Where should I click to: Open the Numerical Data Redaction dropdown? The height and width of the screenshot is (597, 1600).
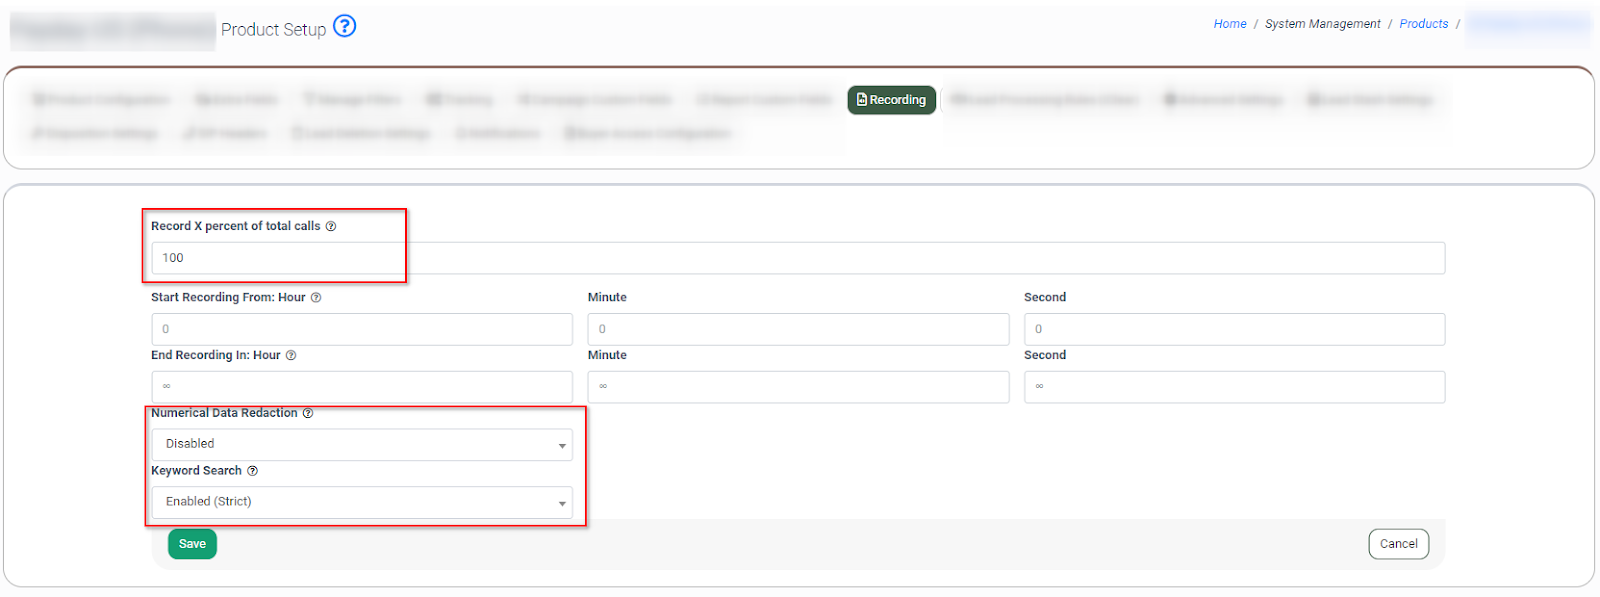tap(361, 444)
